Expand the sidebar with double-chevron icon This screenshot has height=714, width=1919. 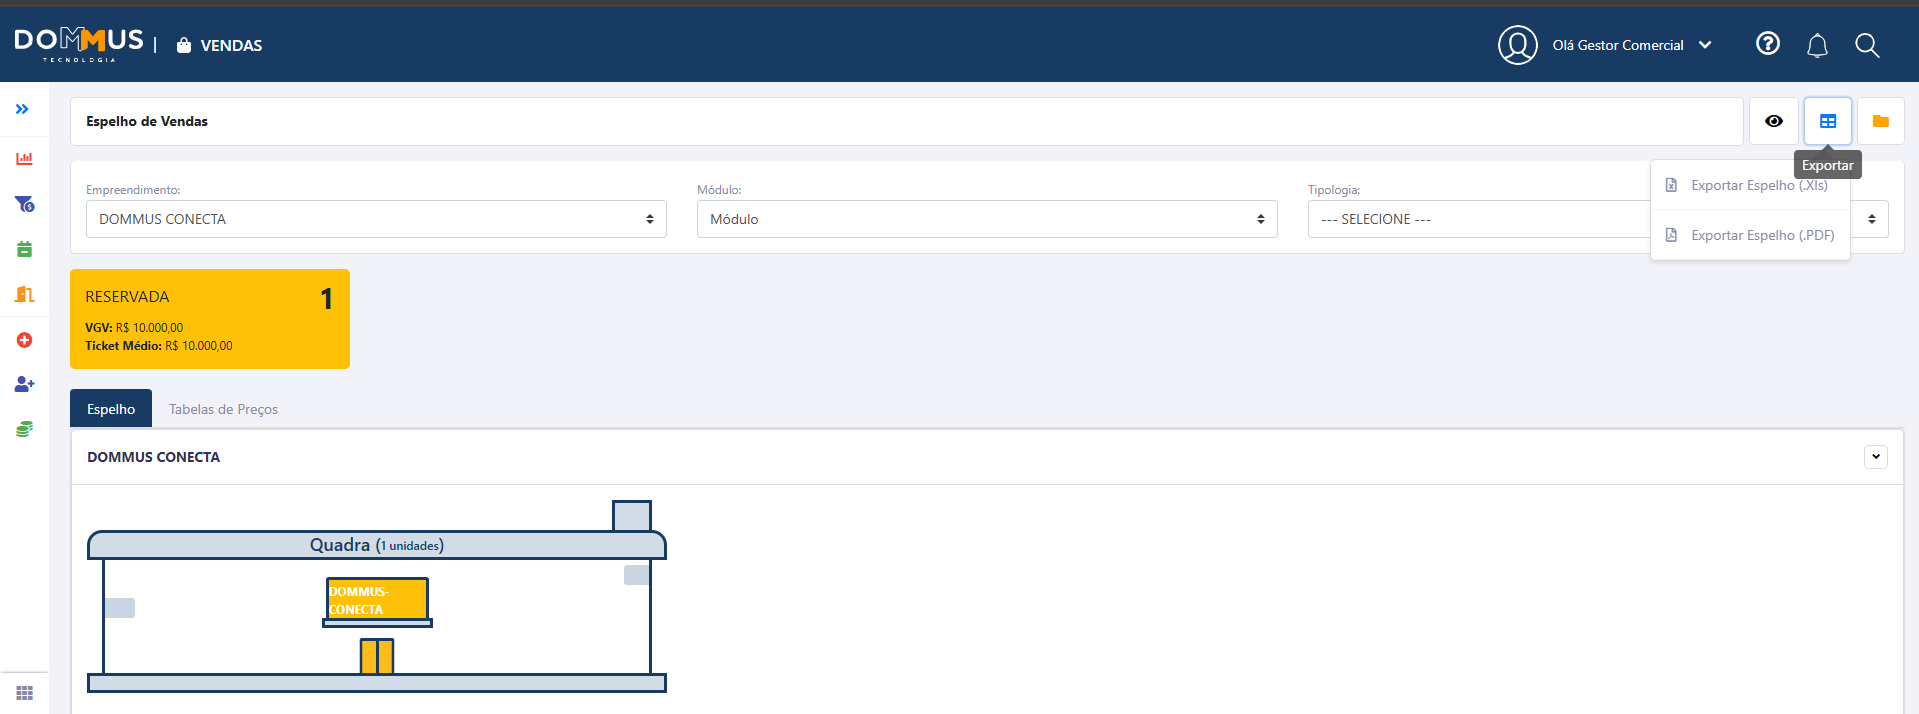[22, 109]
